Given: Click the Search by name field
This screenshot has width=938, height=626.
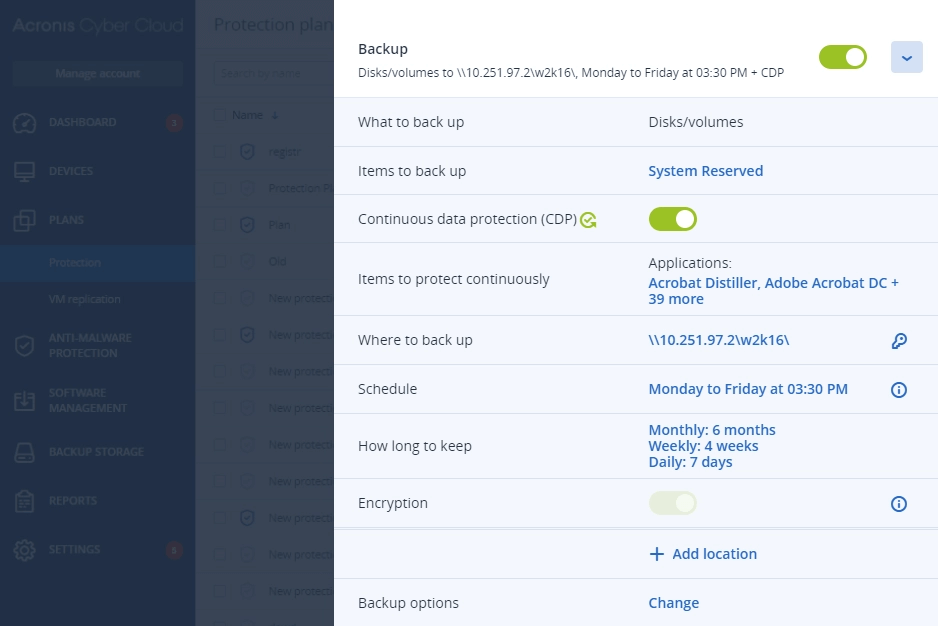Looking at the screenshot, I should click(x=274, y=74).
